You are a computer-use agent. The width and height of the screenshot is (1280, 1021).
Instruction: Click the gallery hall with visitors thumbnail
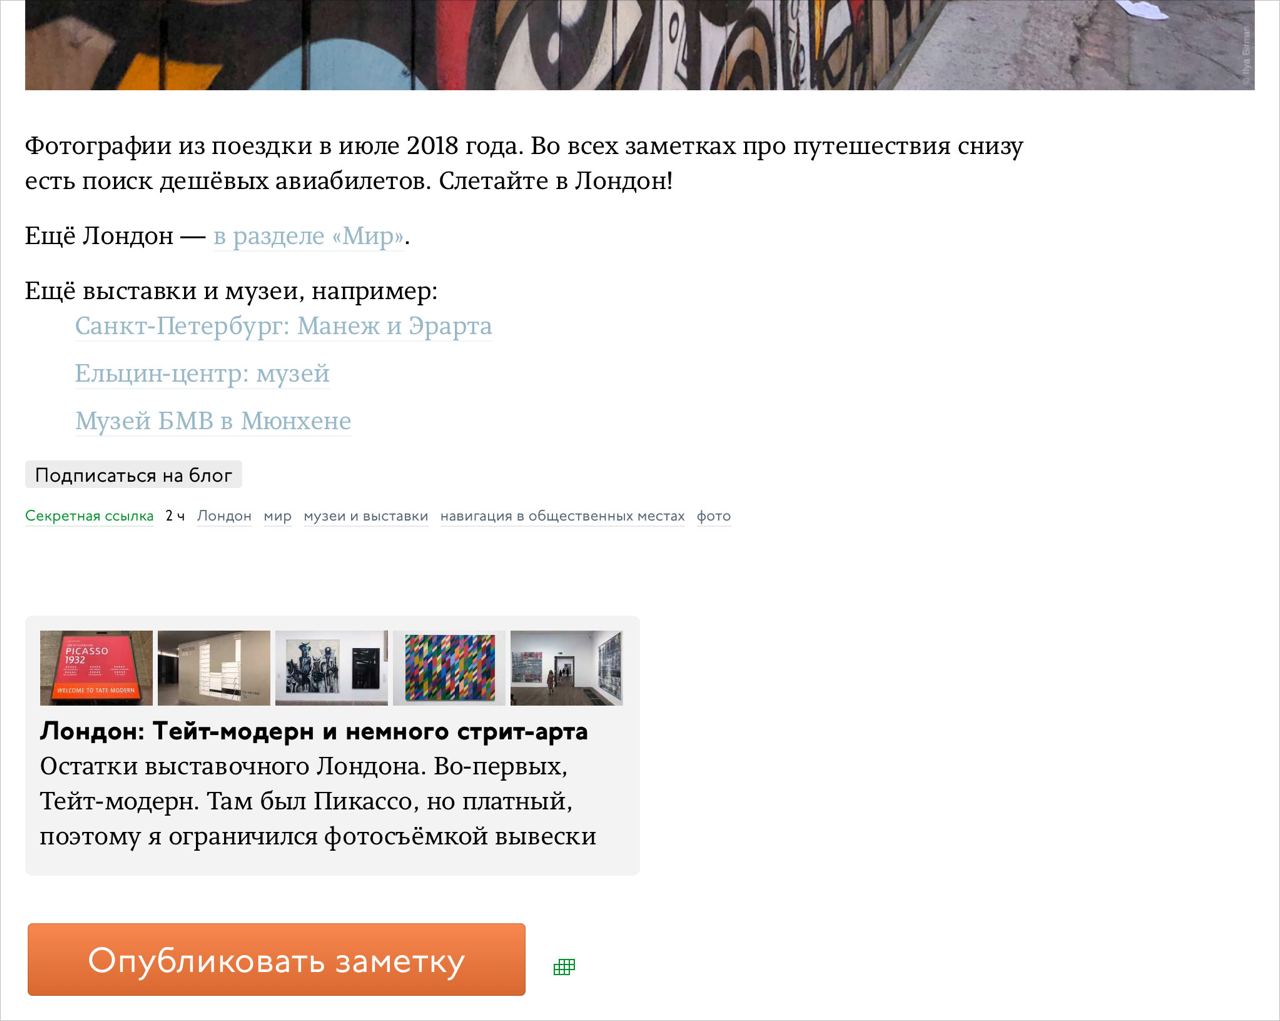566,668
